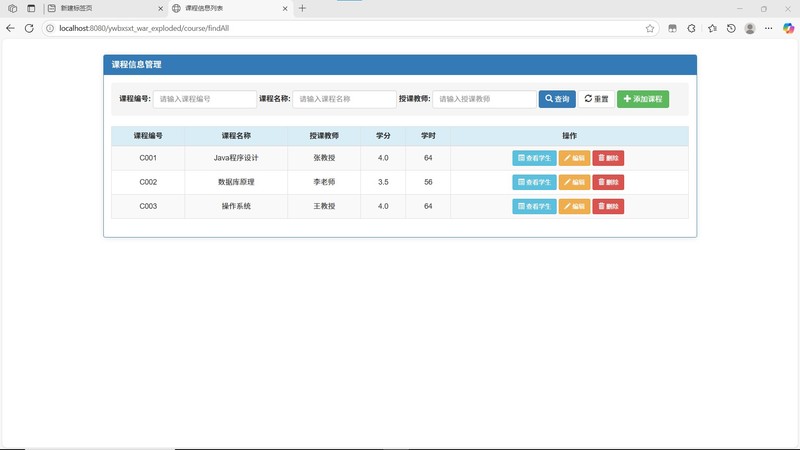Click the address bar URL
This screenshot has height=450, width=800.
(x=144, y=29)
